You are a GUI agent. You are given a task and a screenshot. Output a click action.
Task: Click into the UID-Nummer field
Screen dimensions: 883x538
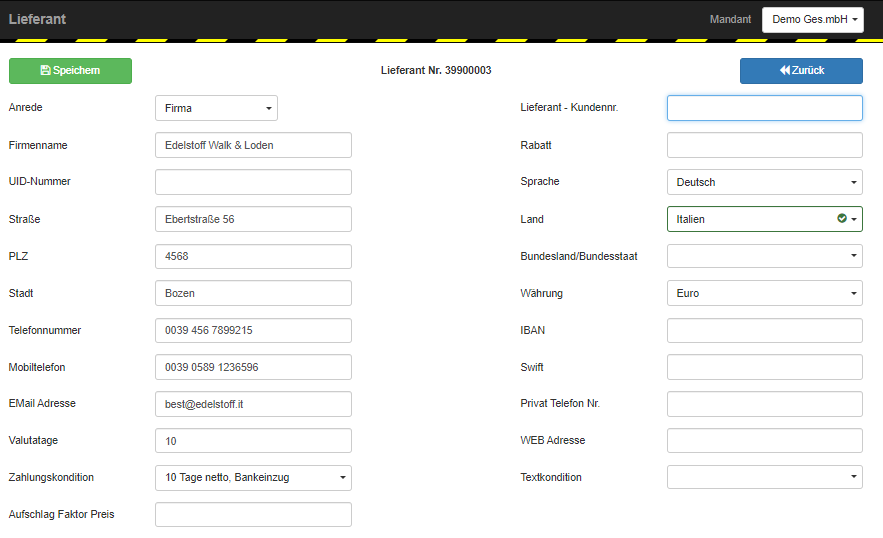coord(253,182)
